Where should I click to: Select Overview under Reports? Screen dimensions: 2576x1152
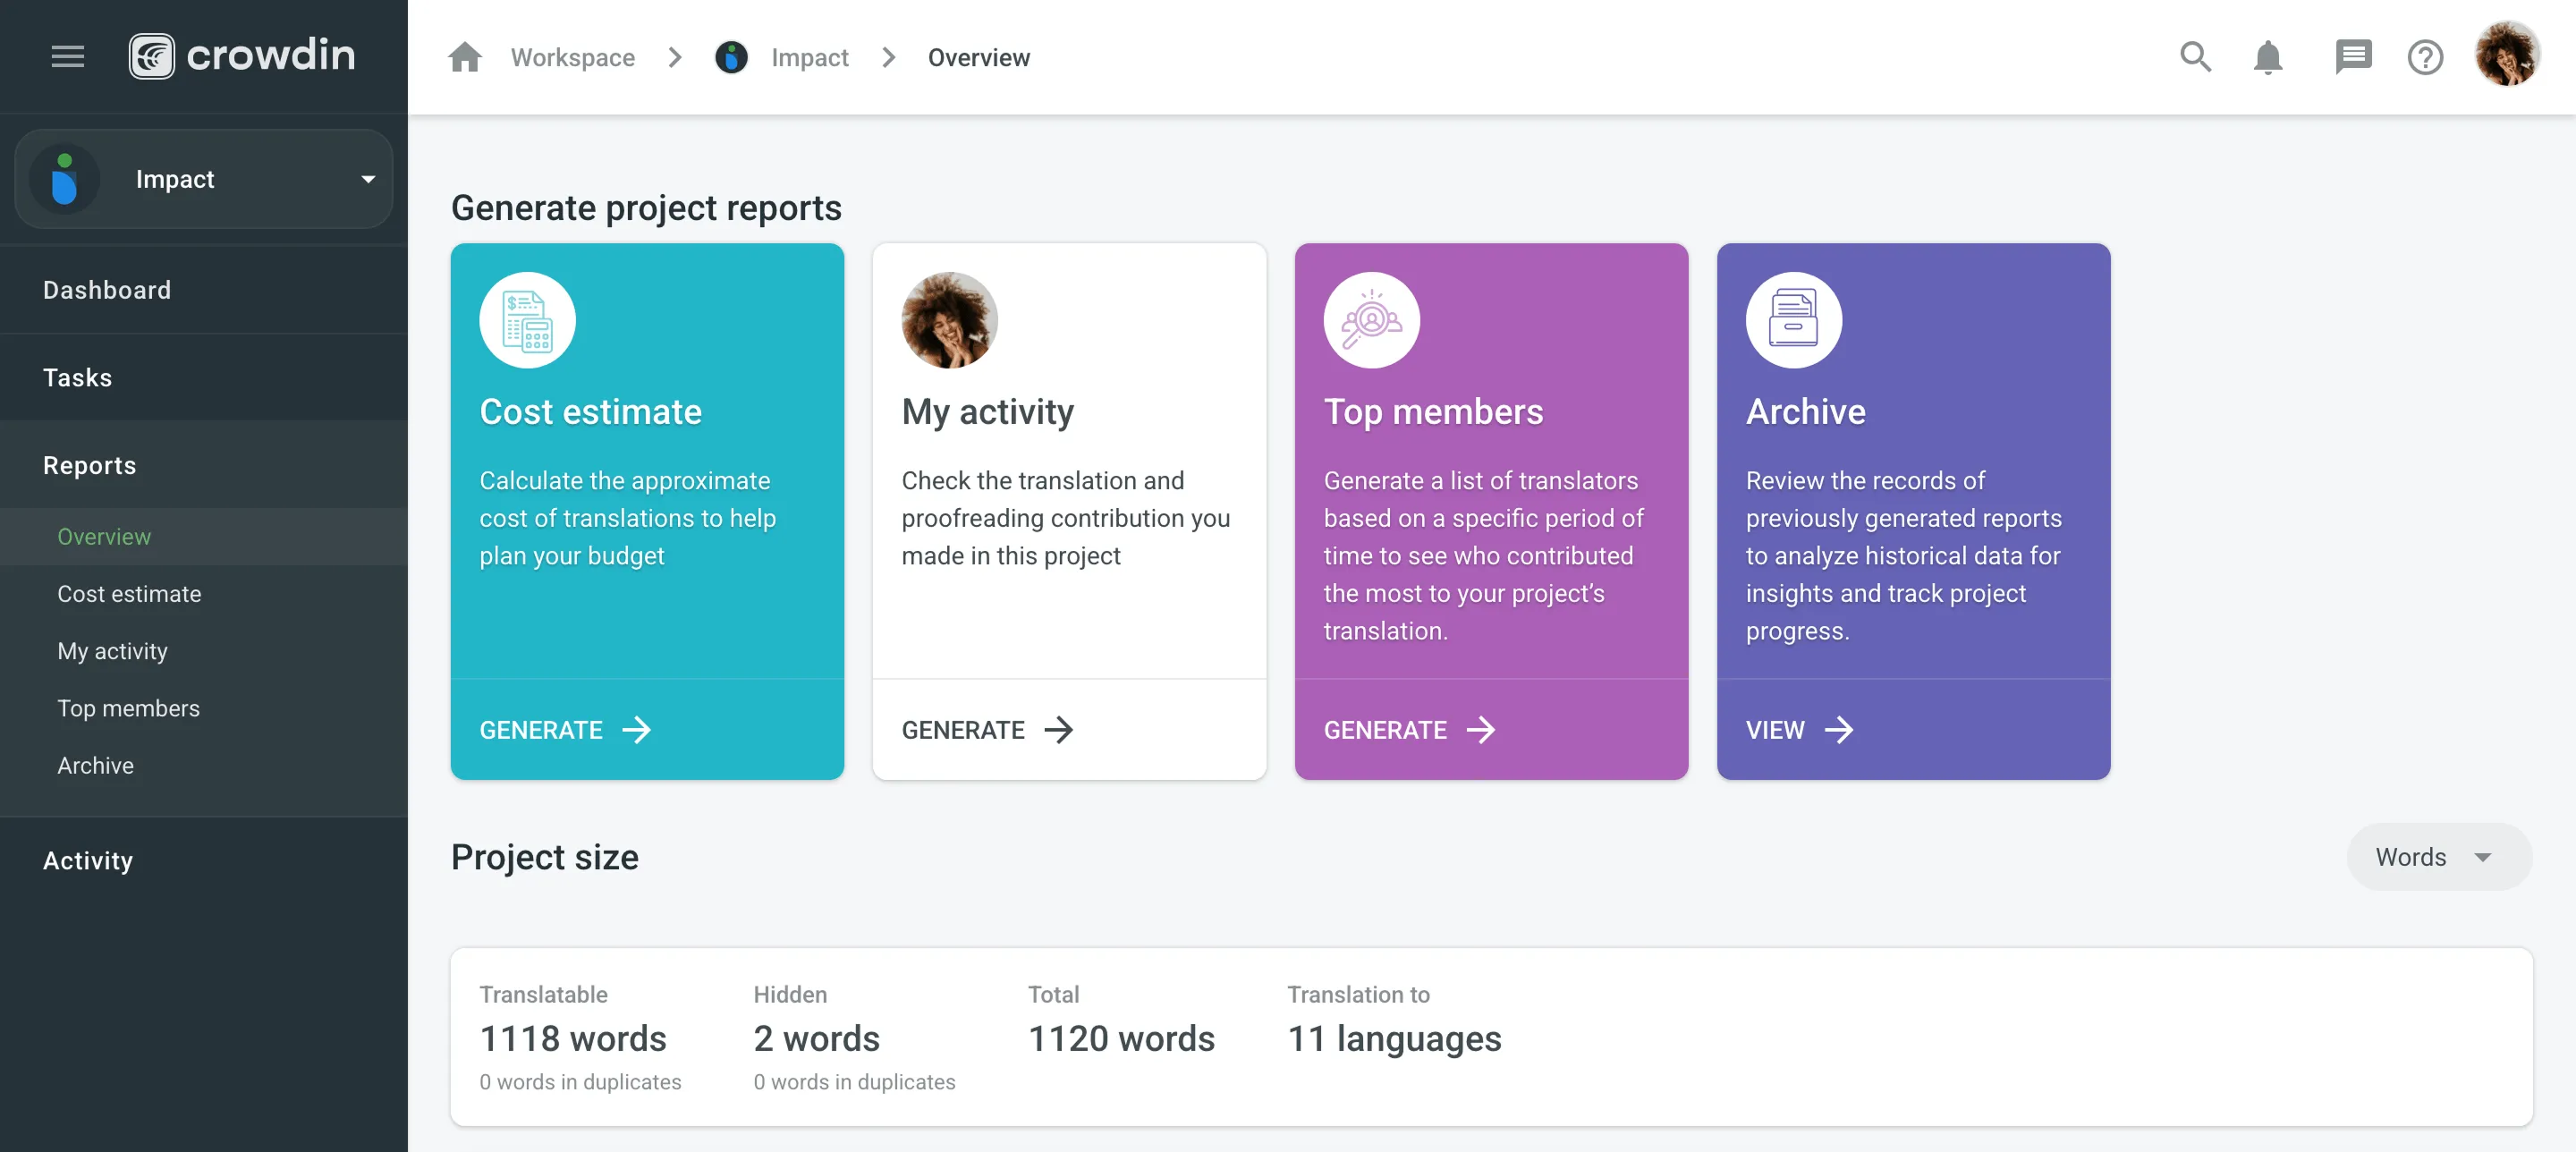[204, 537]
